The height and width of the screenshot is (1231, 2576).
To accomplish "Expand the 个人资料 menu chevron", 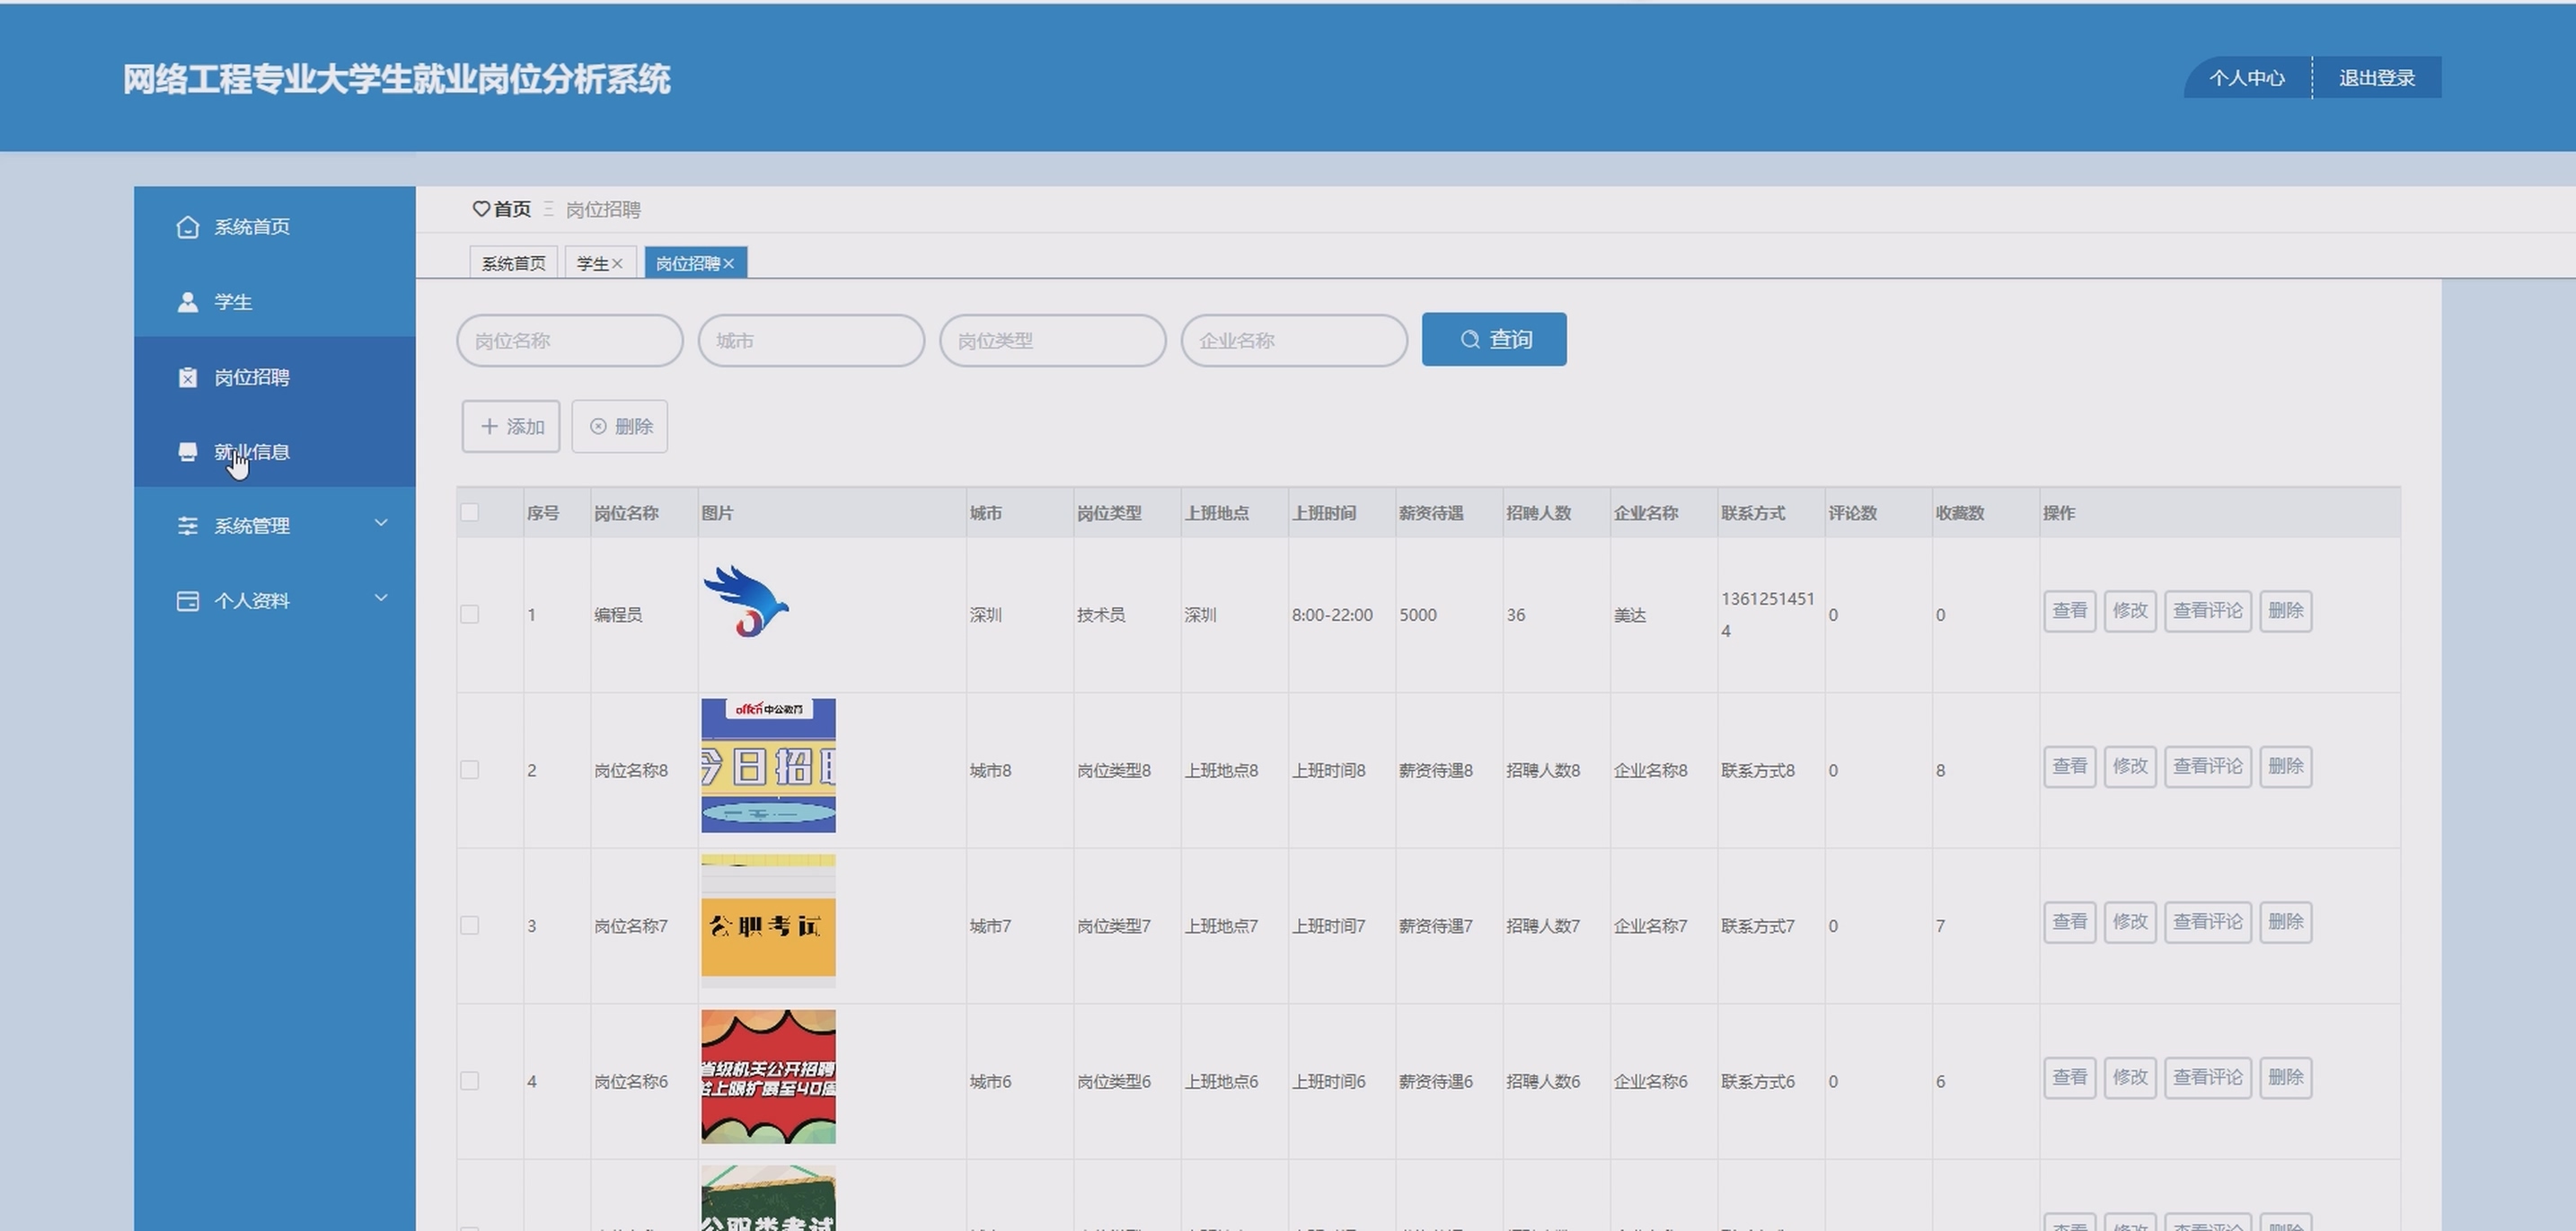I will 381,598.
